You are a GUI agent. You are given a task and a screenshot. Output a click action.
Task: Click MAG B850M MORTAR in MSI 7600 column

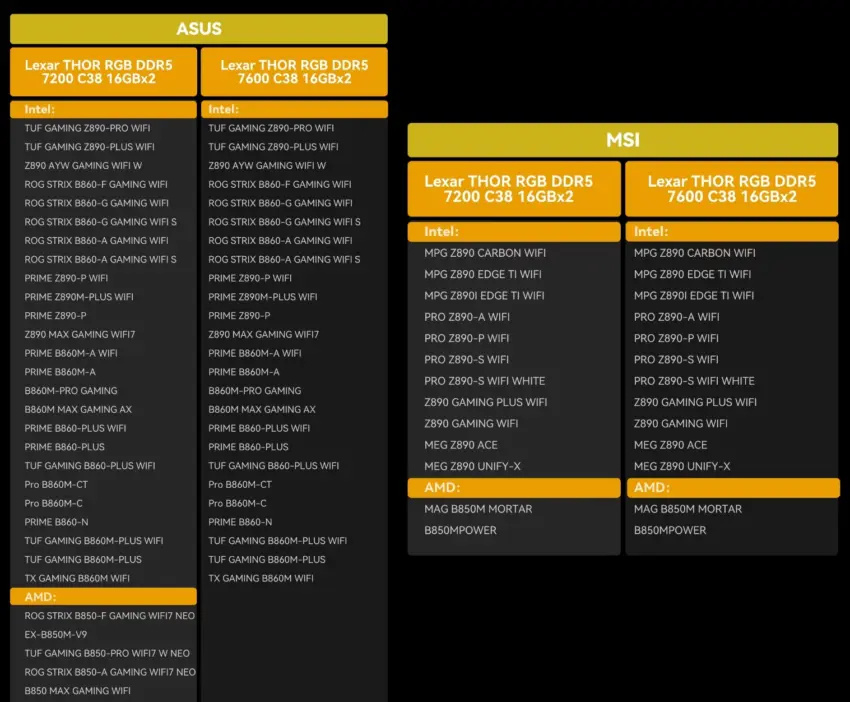click(688, 509)
